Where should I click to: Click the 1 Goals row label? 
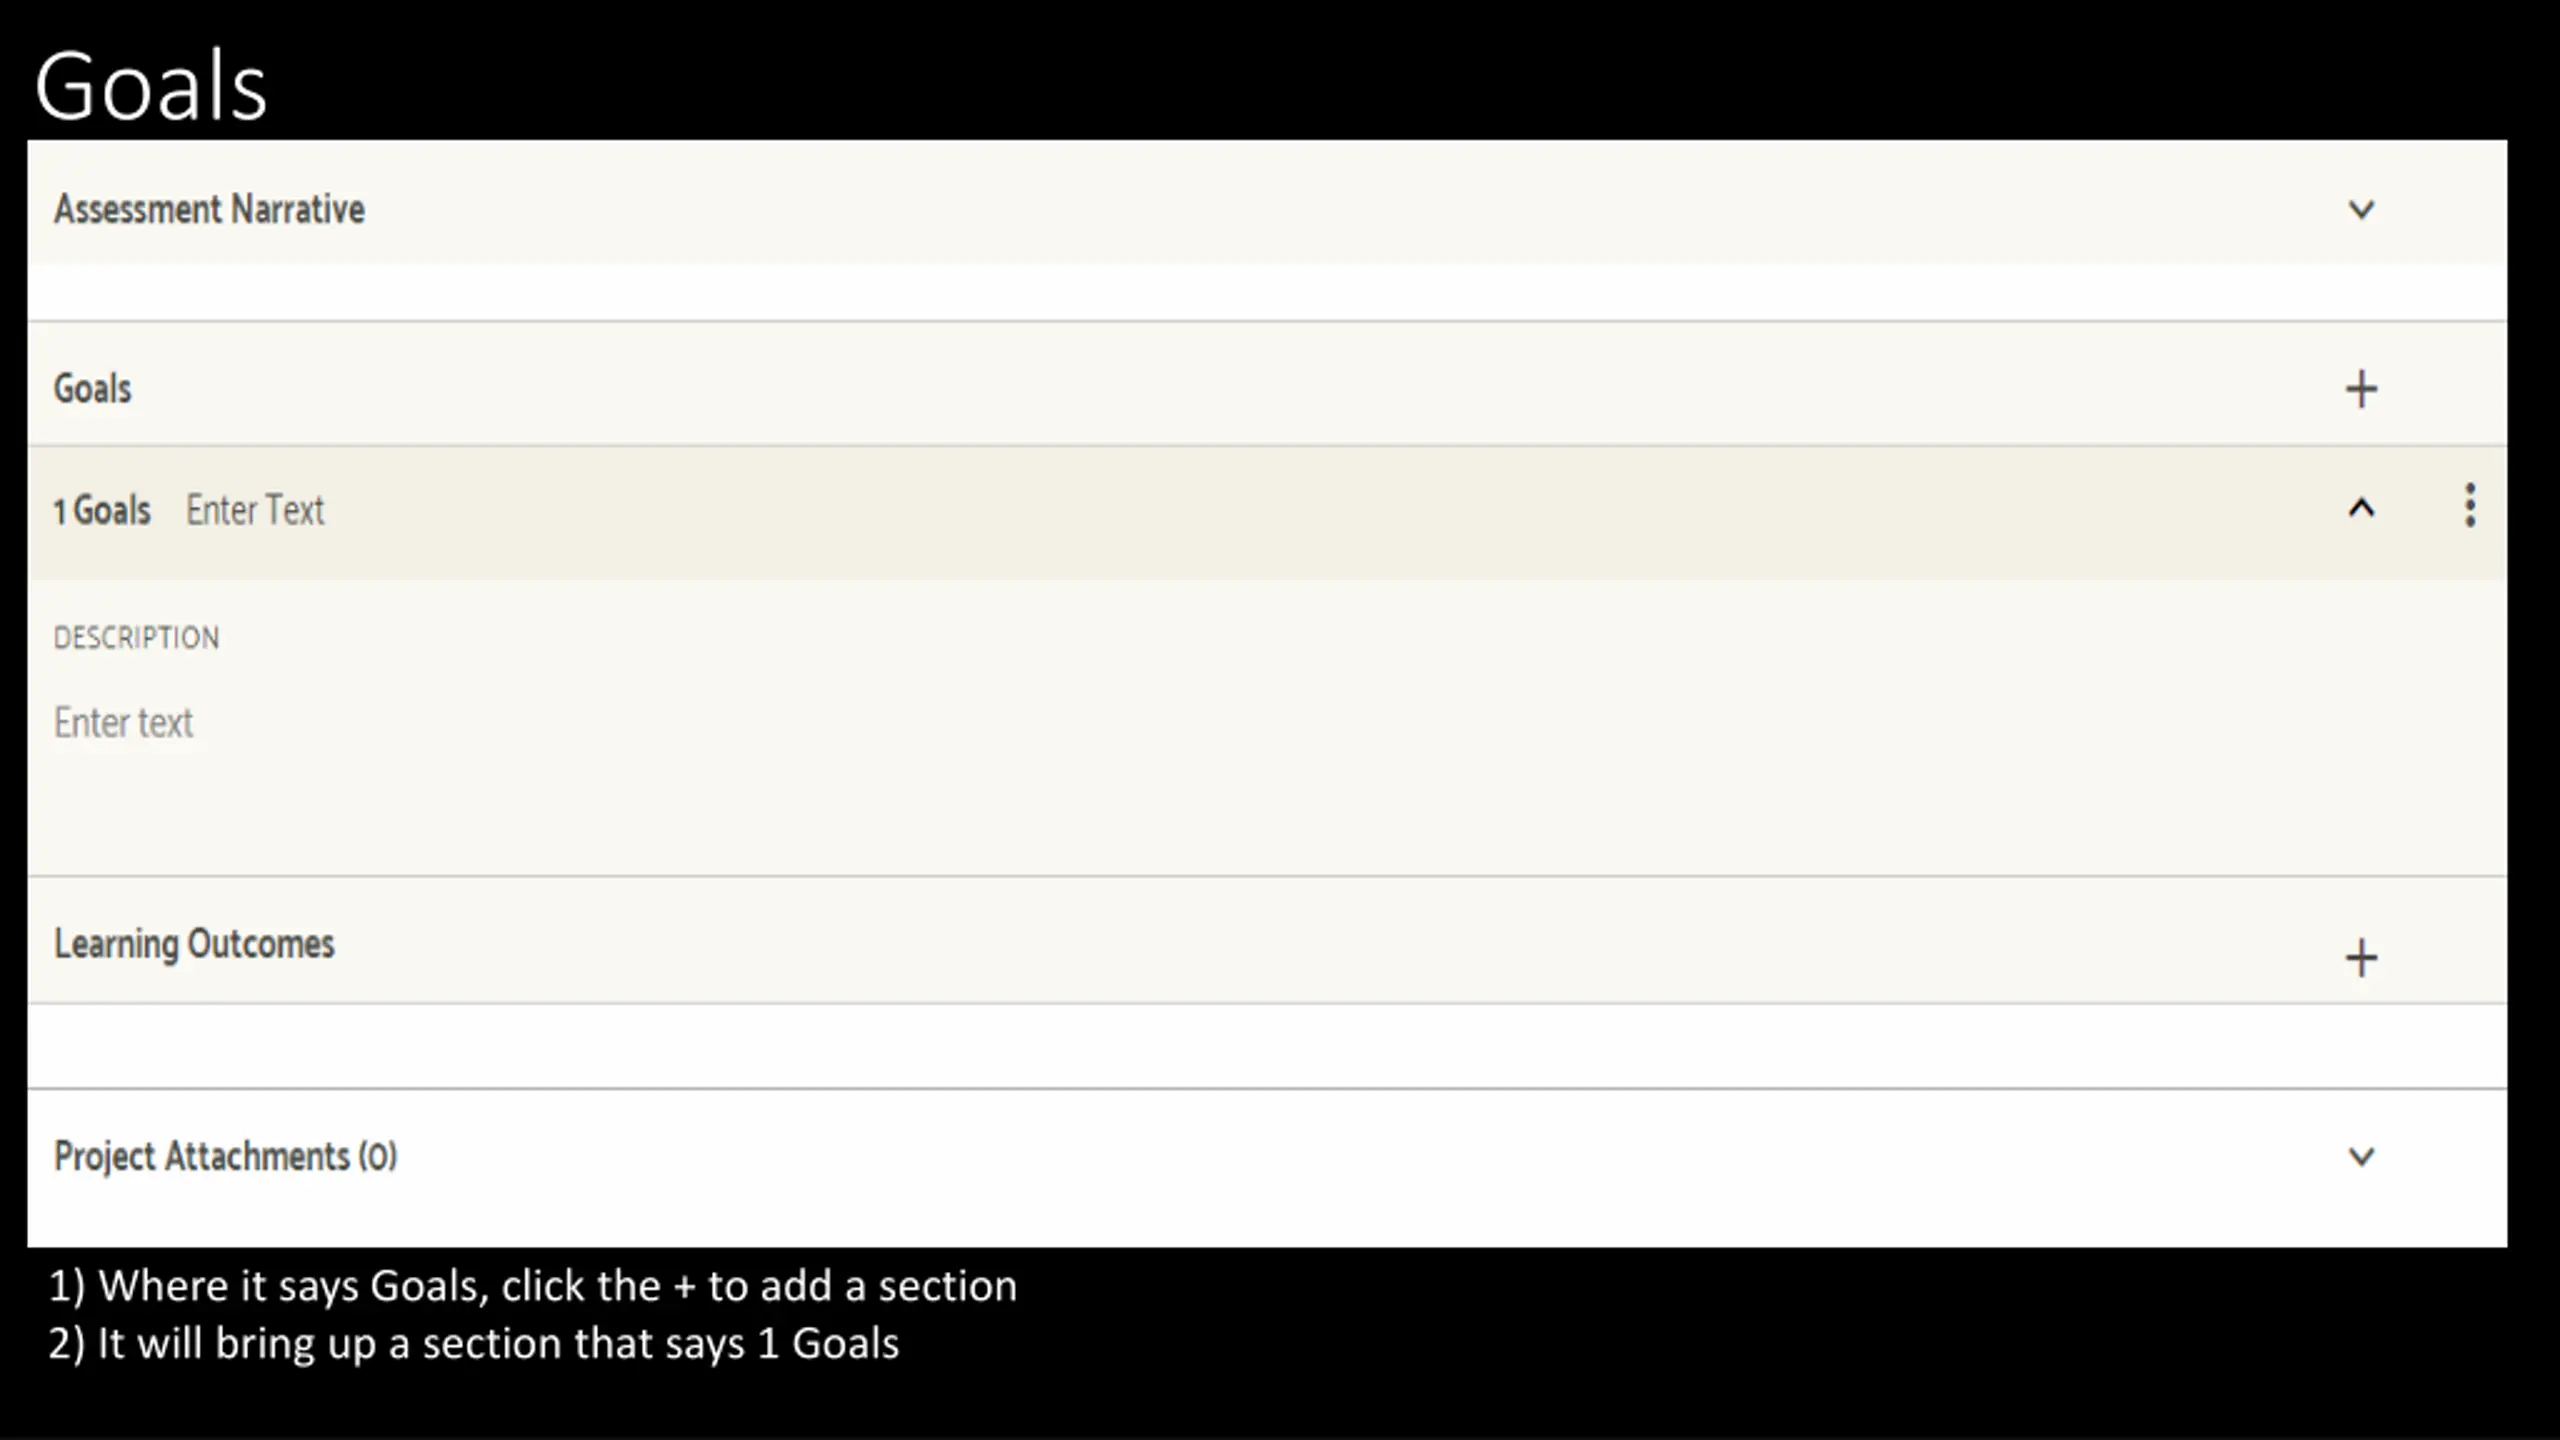(x=102, y=510)
